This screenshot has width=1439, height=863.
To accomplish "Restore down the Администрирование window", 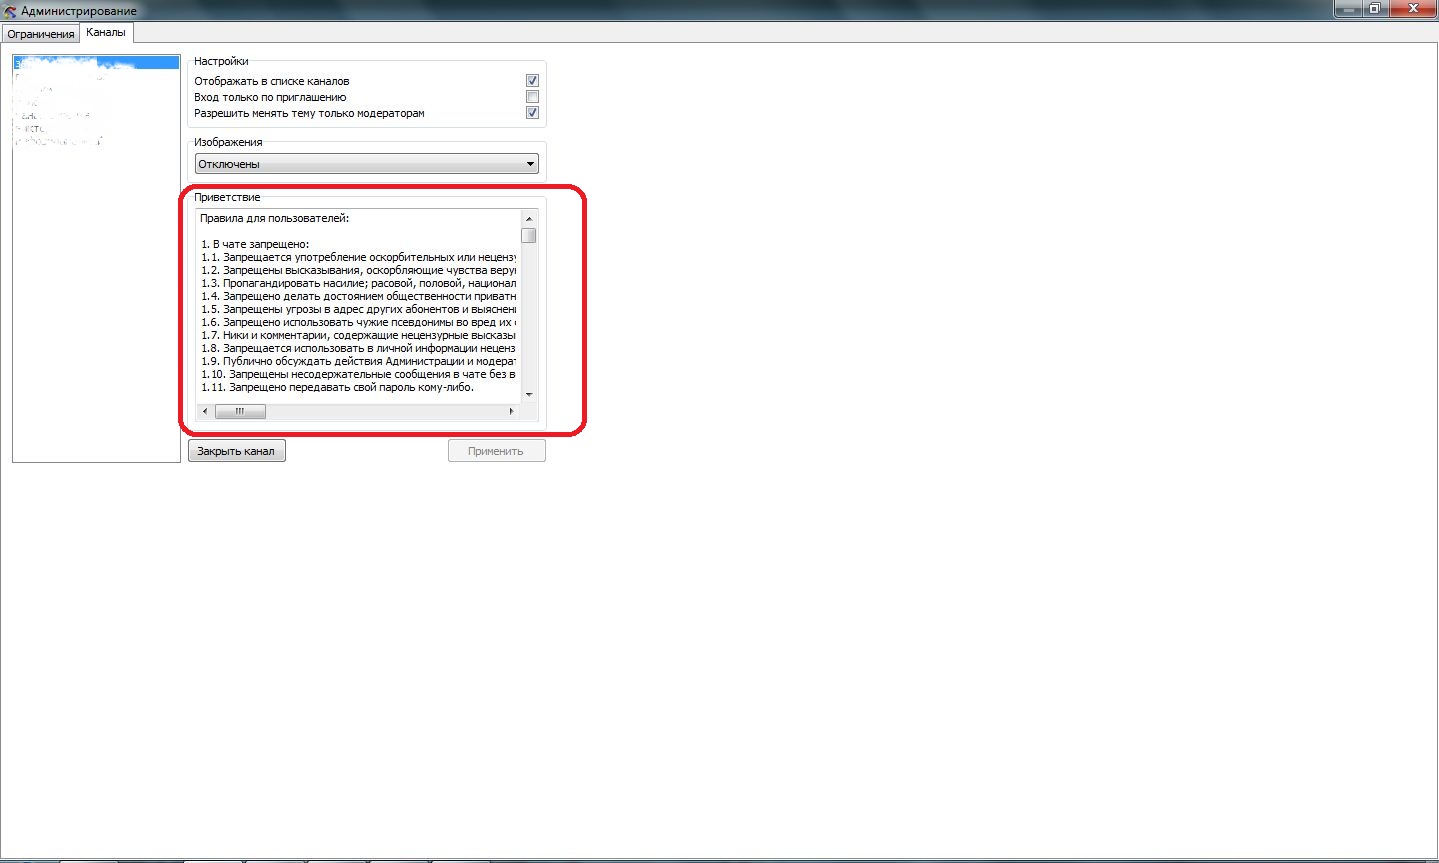I will click(1375, 8).
